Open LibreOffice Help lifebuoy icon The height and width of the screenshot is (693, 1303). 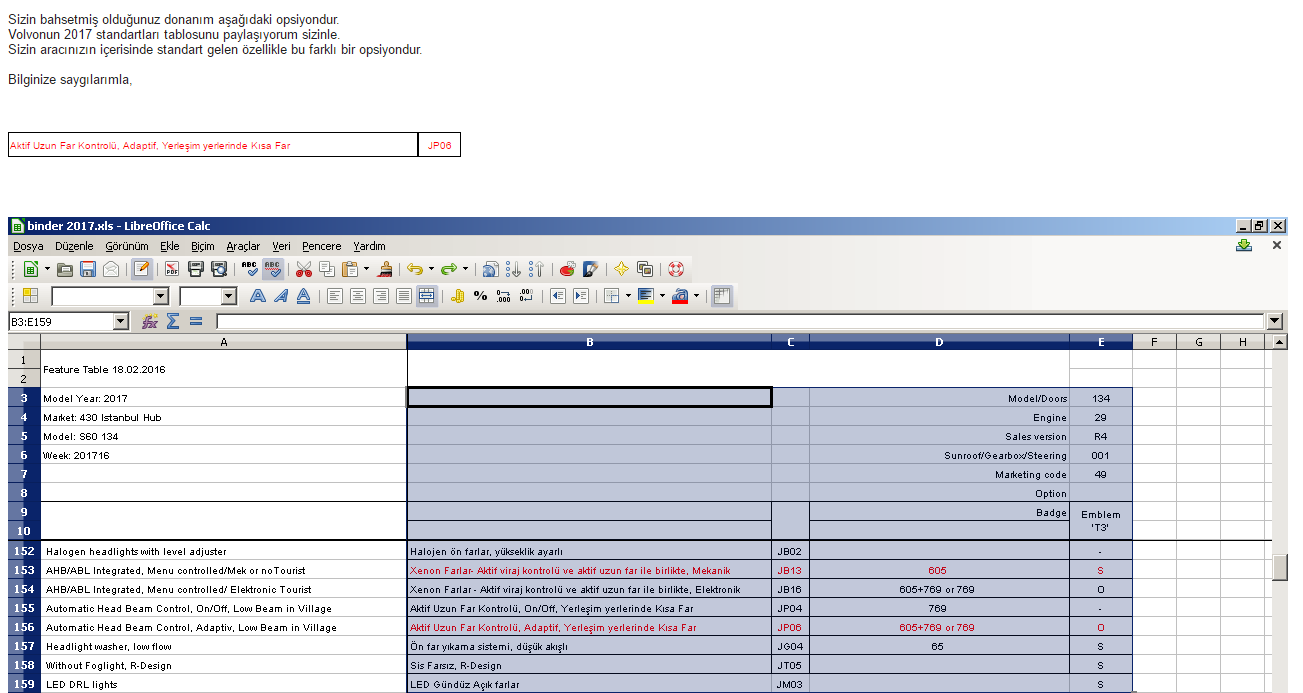tap(675, 269)
